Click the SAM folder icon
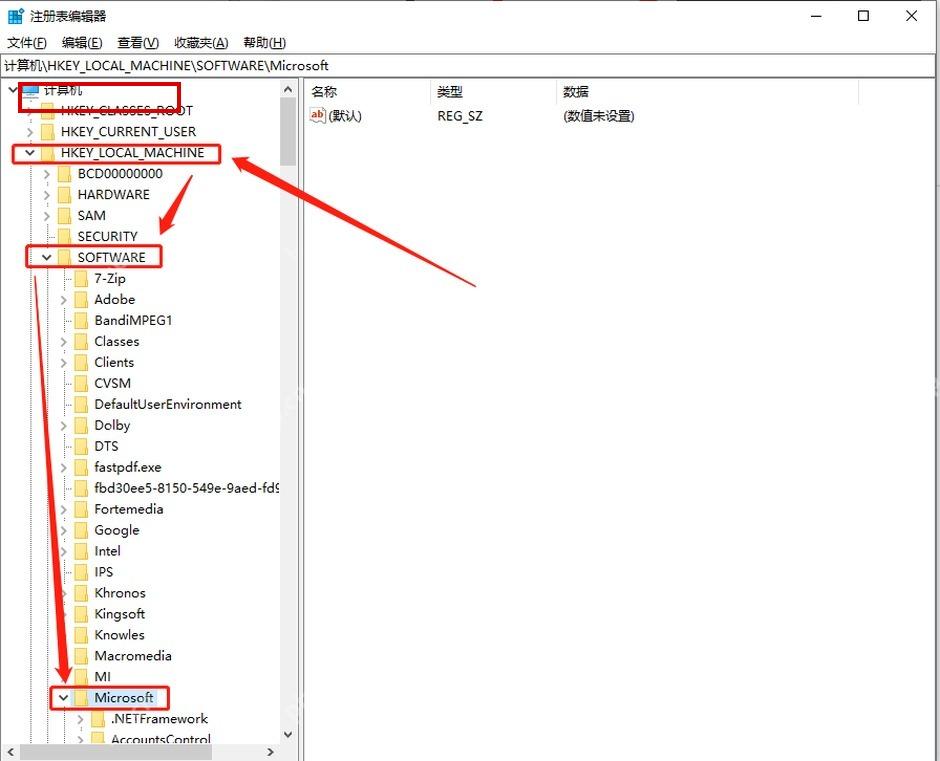940x761 pixels. point(64,216)
